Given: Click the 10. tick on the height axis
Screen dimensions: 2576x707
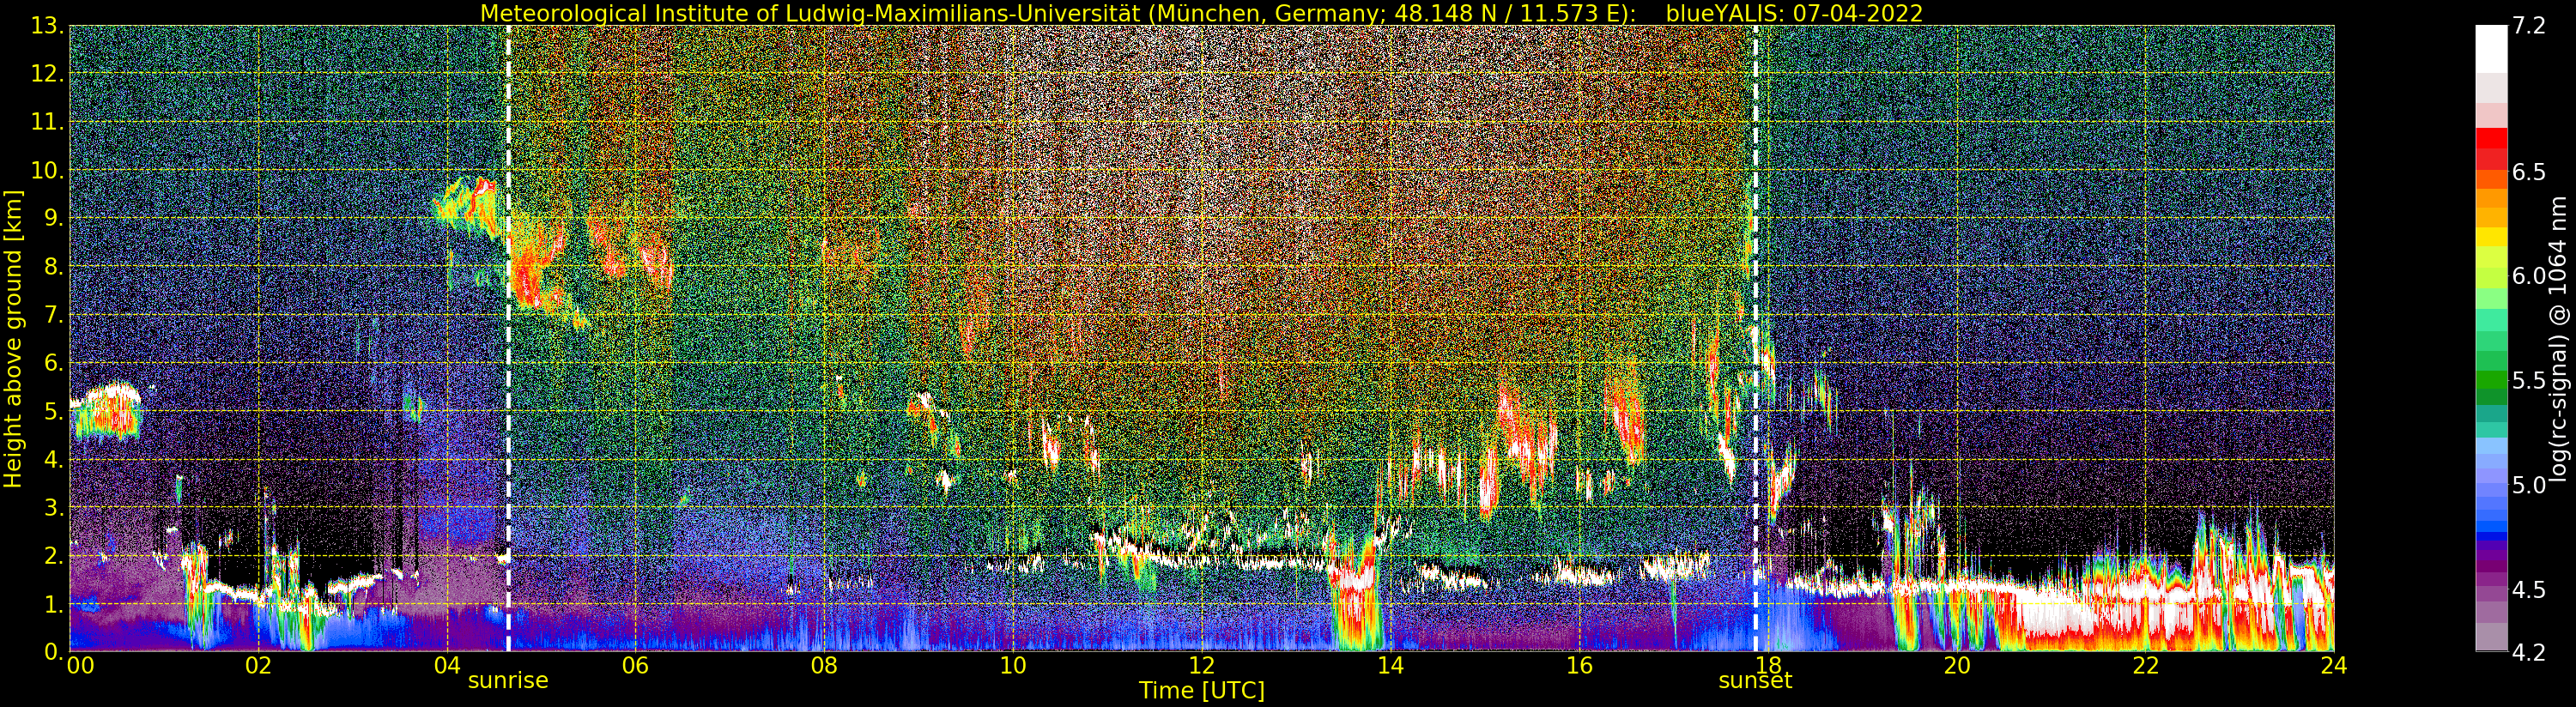Looking at the screenshot, I should pos(47,170).
